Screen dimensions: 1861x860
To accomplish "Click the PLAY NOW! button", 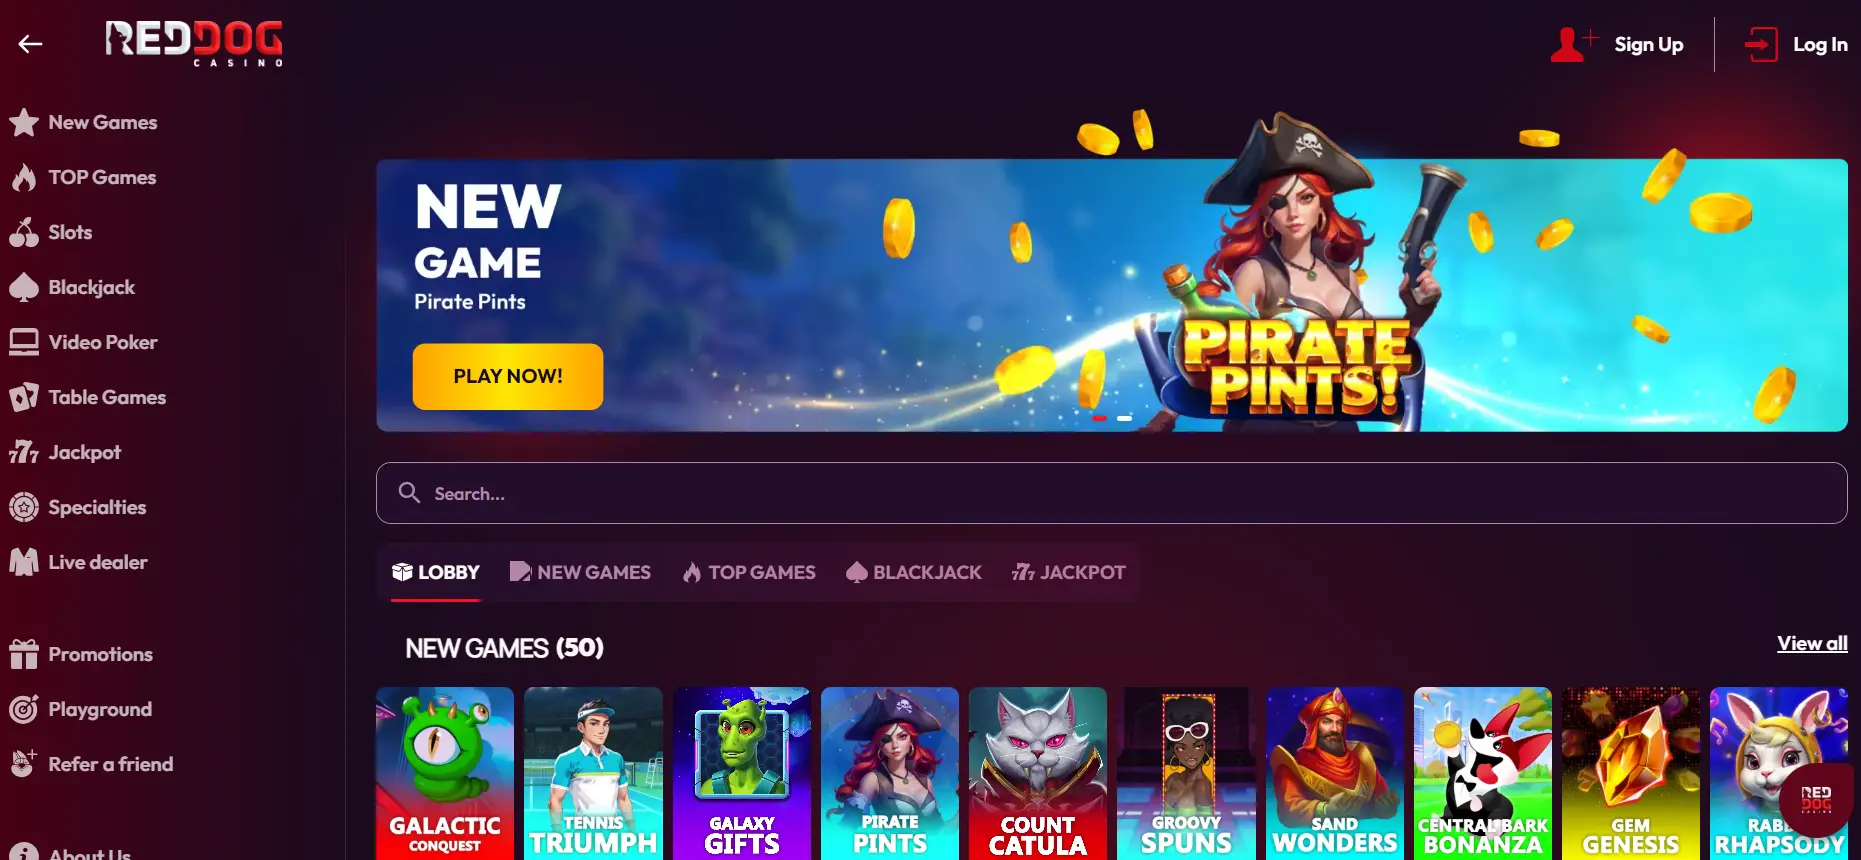I will (508, 376).
